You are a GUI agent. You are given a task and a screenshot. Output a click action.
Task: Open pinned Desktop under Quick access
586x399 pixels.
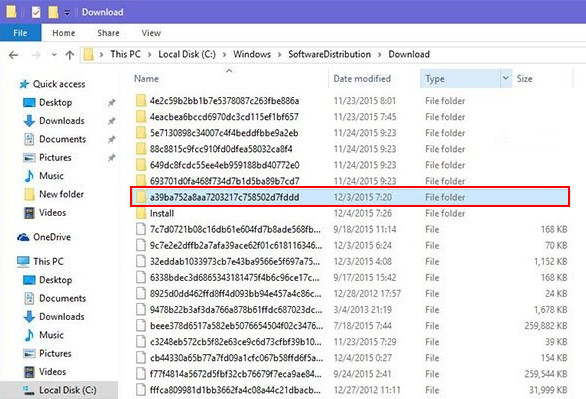pyautogui.click(x=56, y=102)
